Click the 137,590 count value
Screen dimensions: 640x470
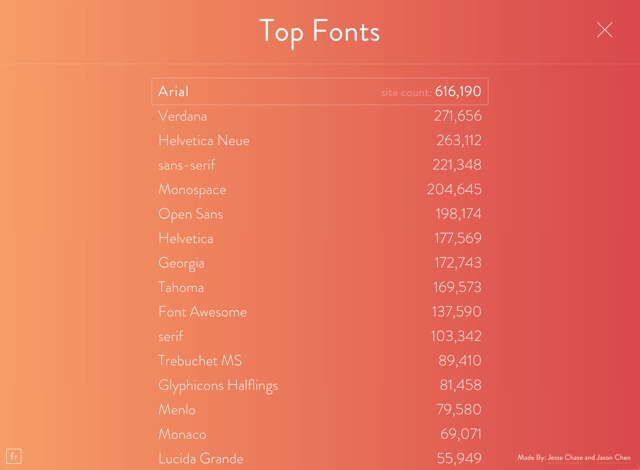(457, 312)
